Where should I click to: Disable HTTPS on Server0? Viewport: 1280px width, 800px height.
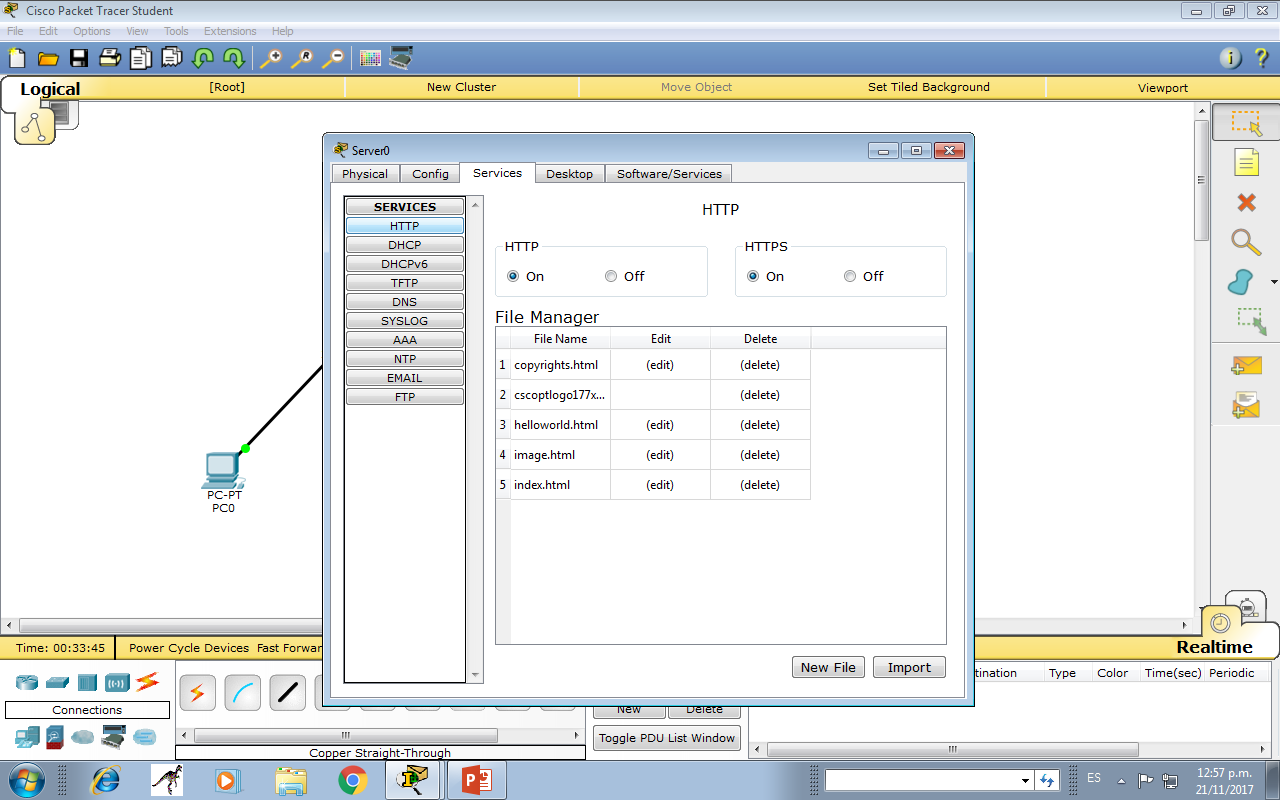coord(849,276)
